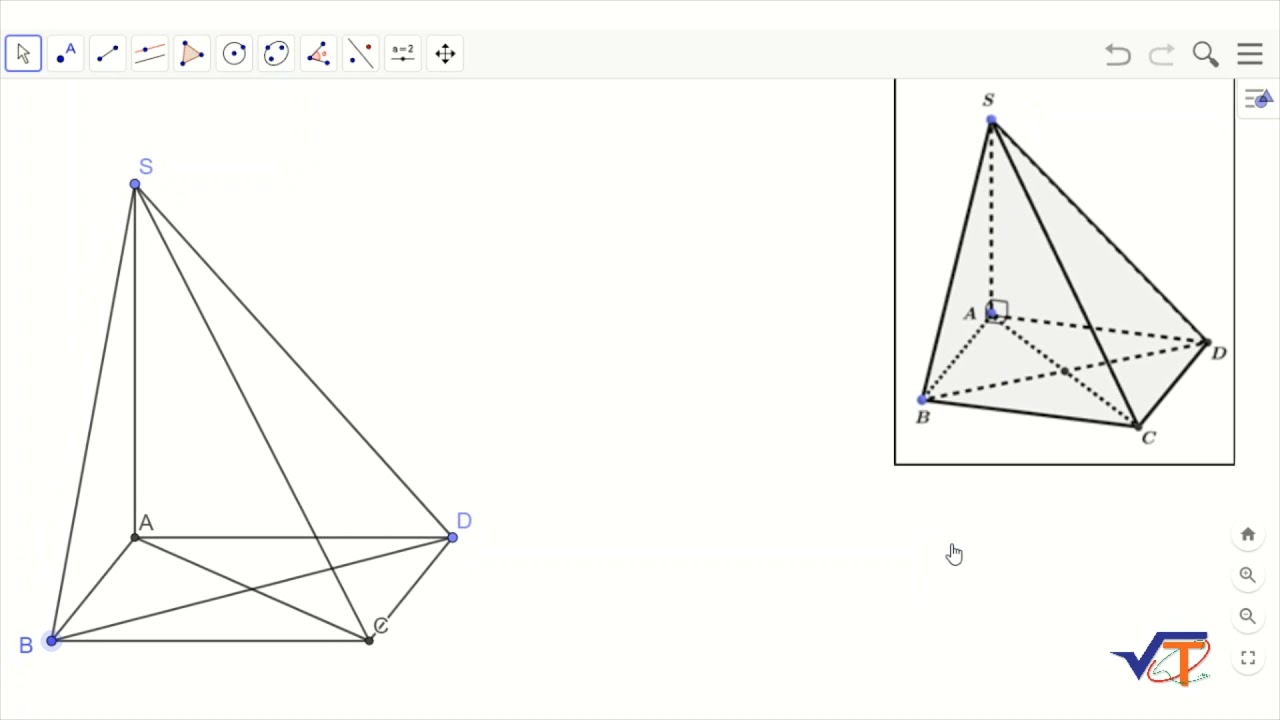The width and height of the screenshot is (1280, 720).
Task: Select the Reflect about line tool
Action: pyautogui.click(x=361, y=53)
